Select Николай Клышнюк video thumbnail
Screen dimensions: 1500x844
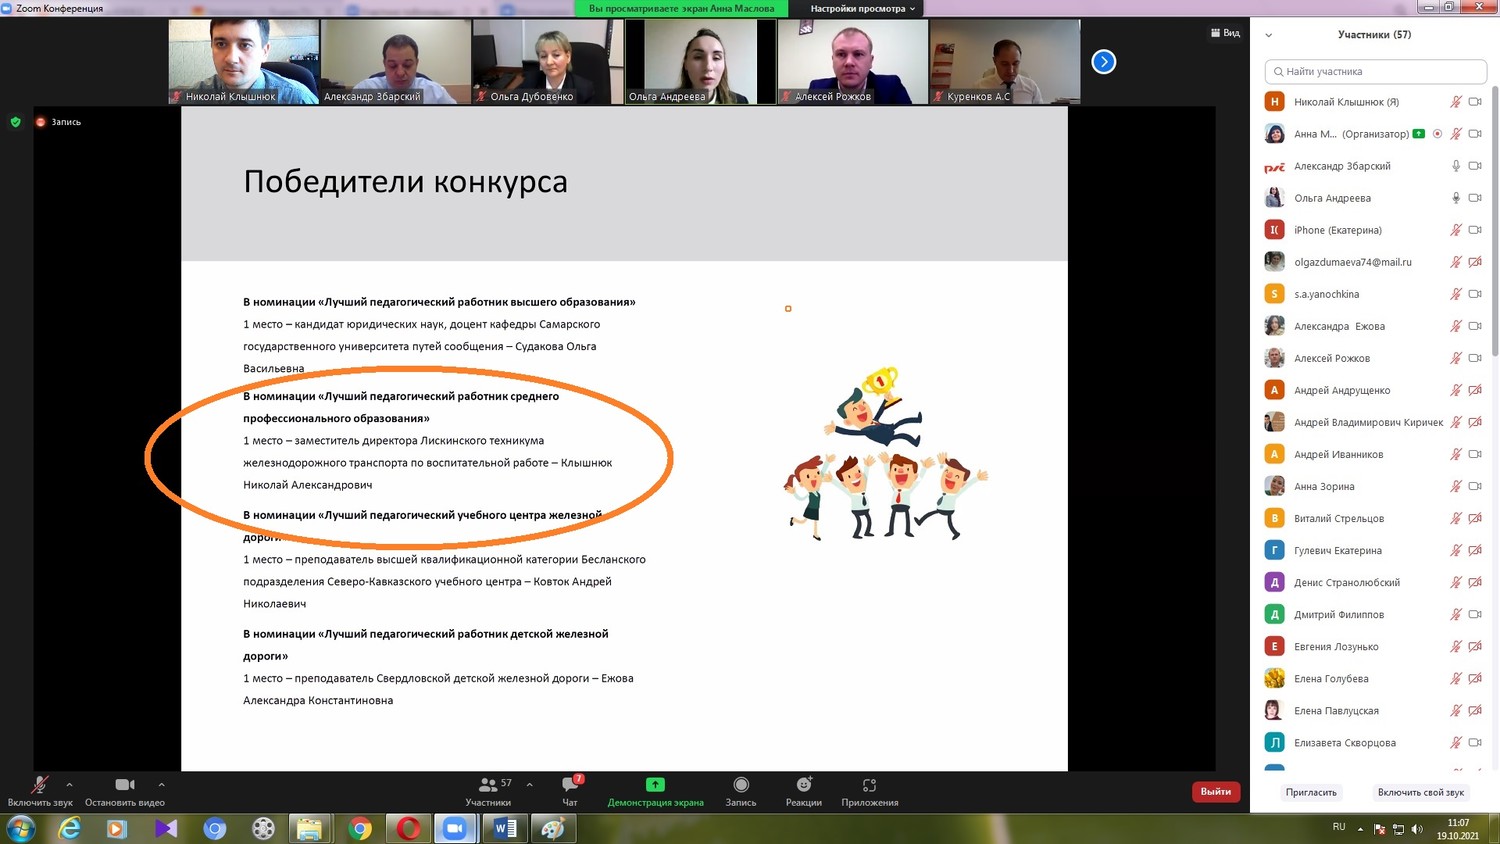click(x=244, y=61)
